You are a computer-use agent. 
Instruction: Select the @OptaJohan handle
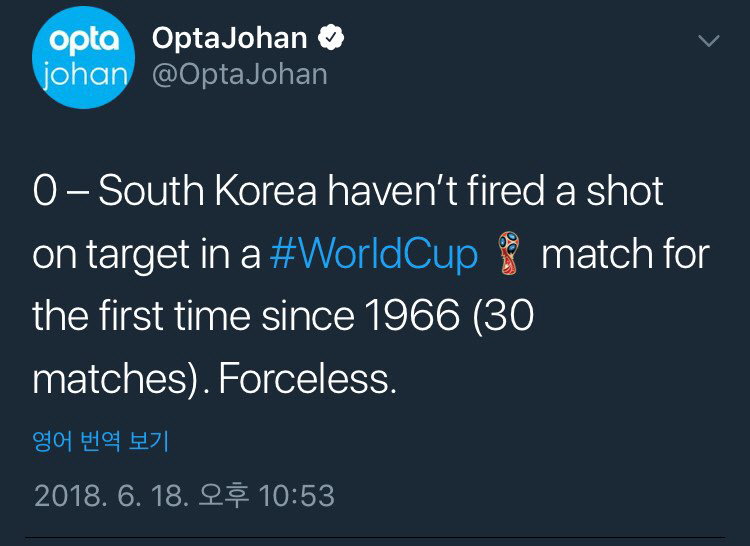(239, 75)
